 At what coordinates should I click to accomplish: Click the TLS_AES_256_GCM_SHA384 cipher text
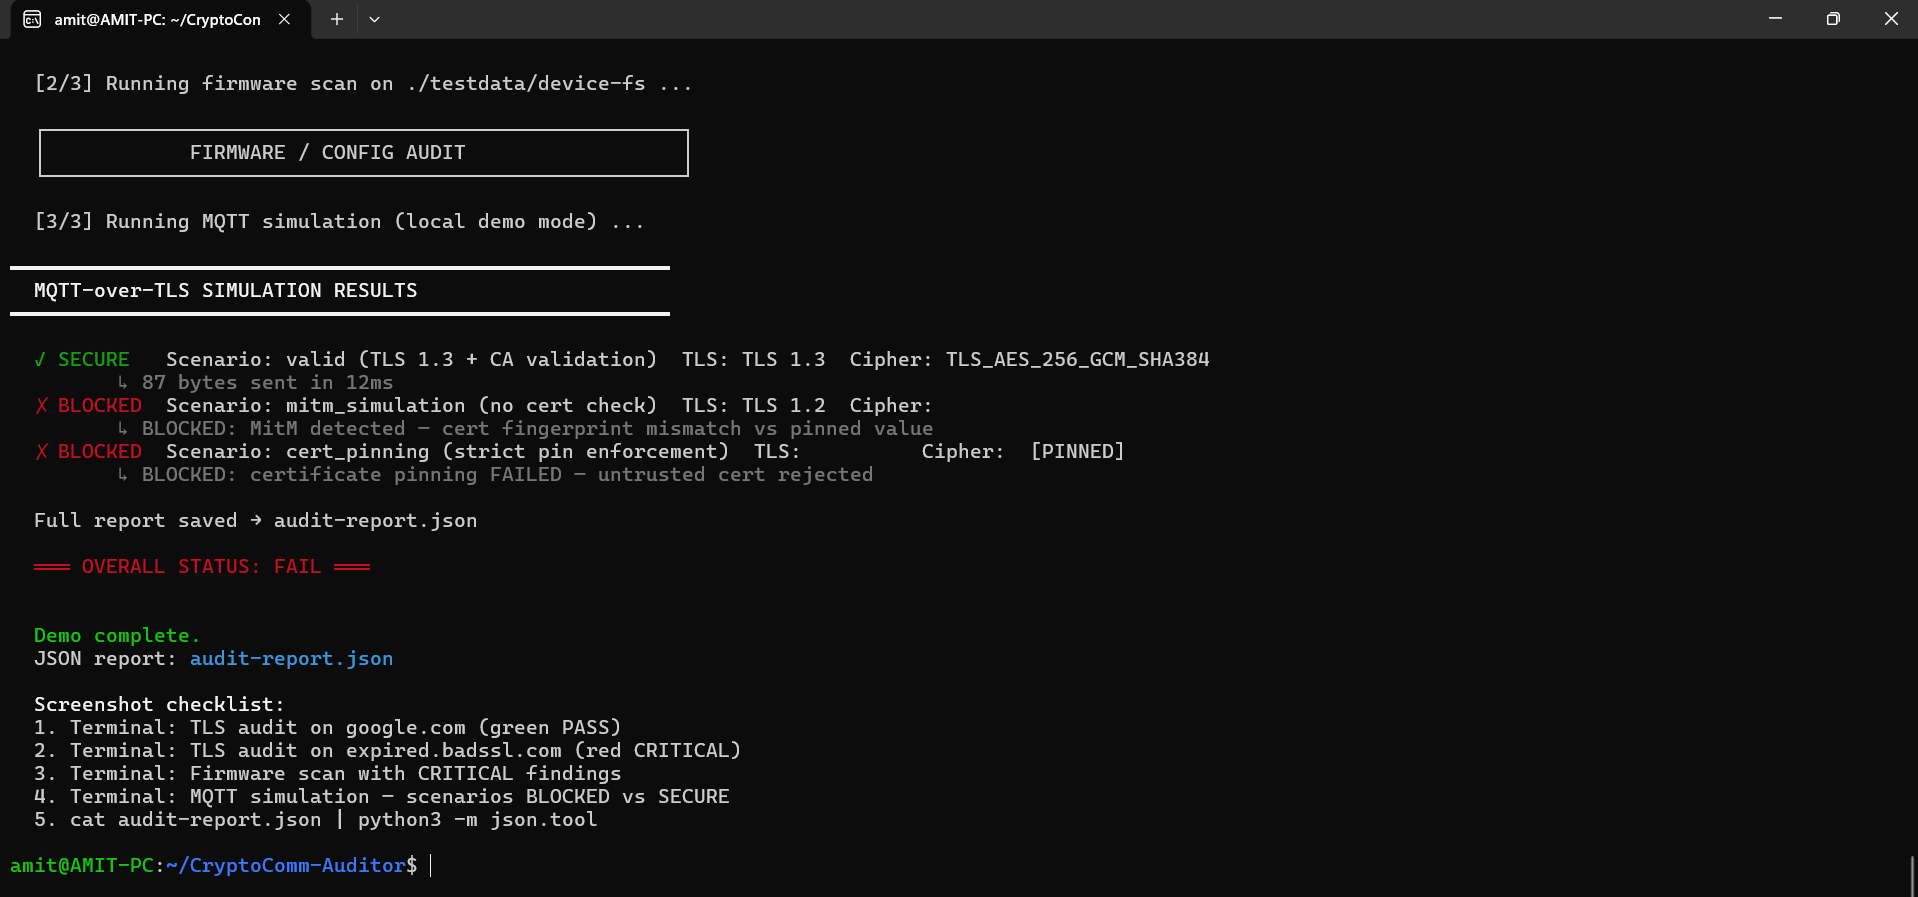(1077, 359)
